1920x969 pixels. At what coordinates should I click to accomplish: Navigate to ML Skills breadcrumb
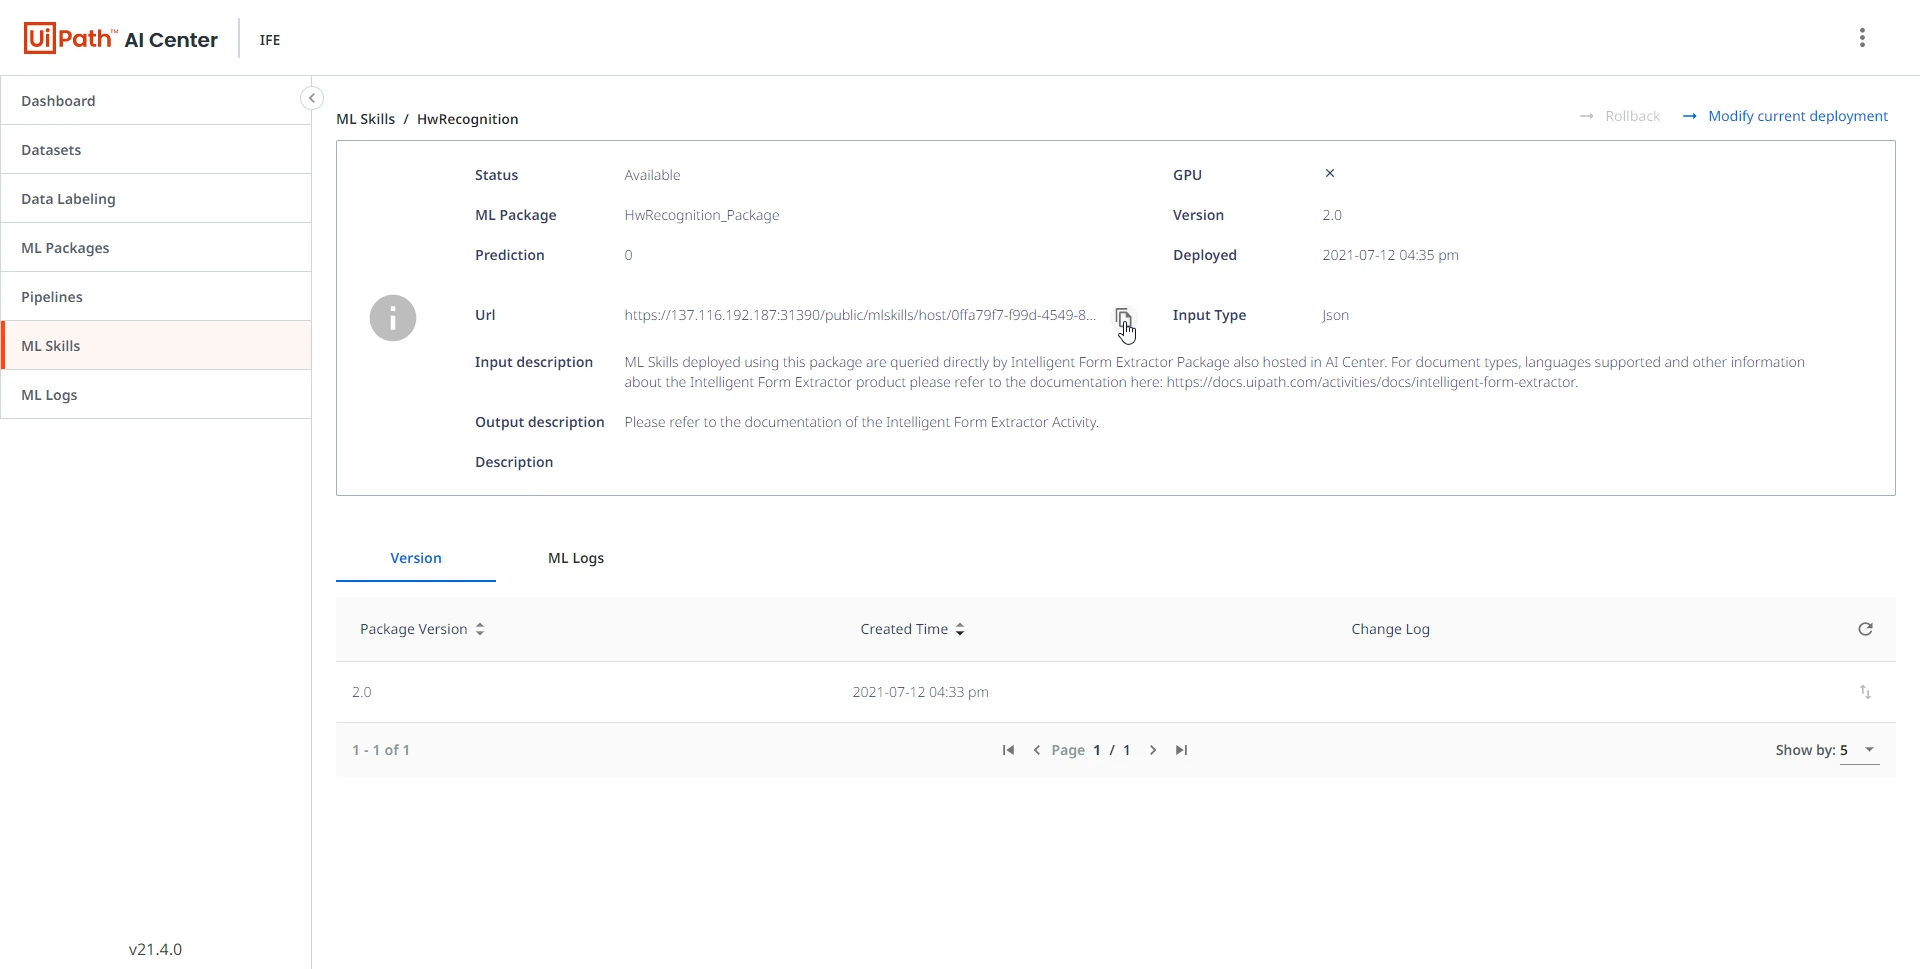pyautogui.click(x=366, y=119)
